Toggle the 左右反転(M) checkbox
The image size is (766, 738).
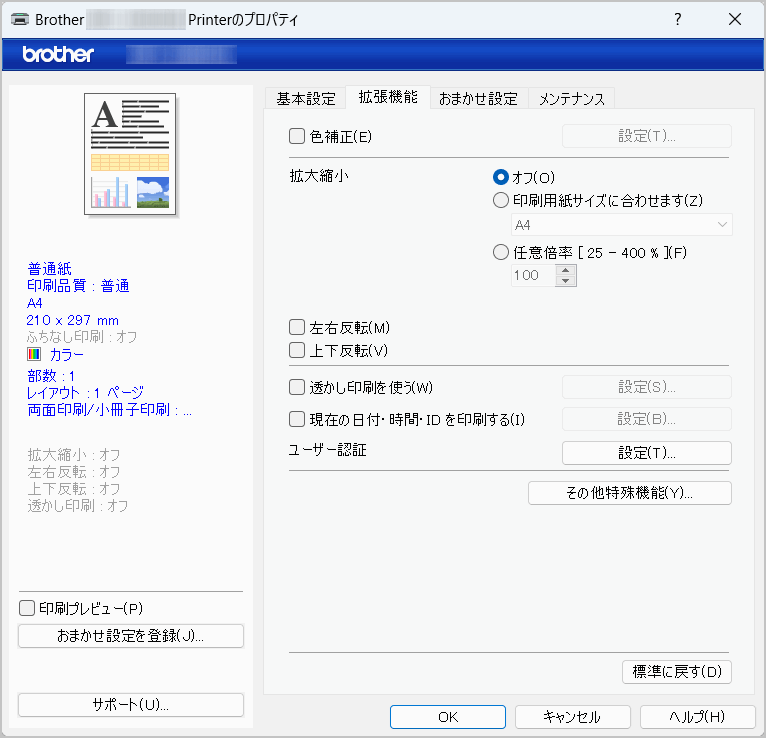click(297, 327)
